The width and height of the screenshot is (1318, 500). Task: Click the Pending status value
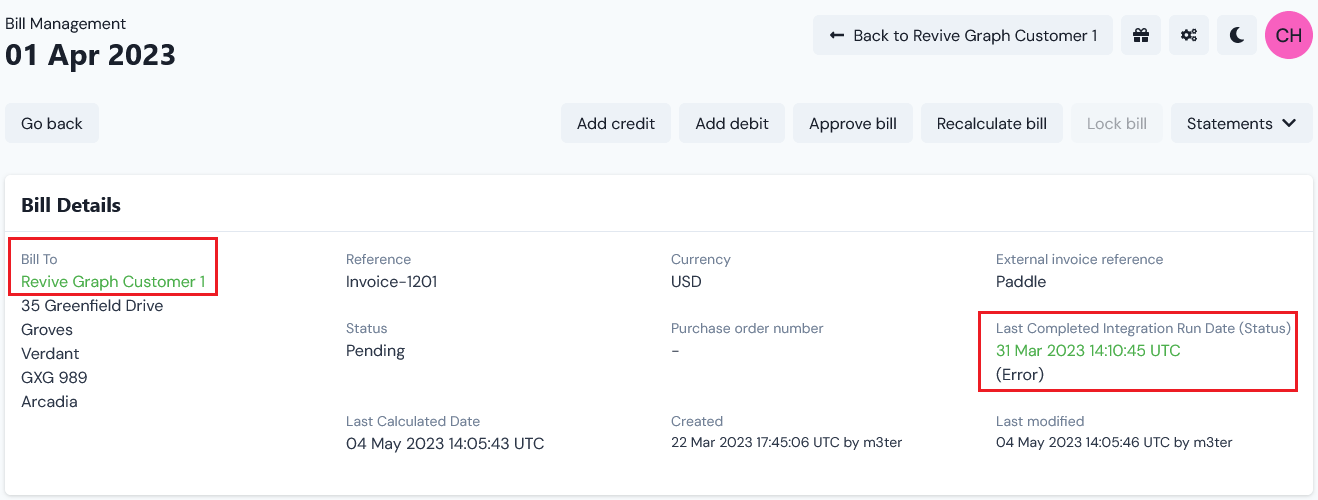tap(375, 351)
